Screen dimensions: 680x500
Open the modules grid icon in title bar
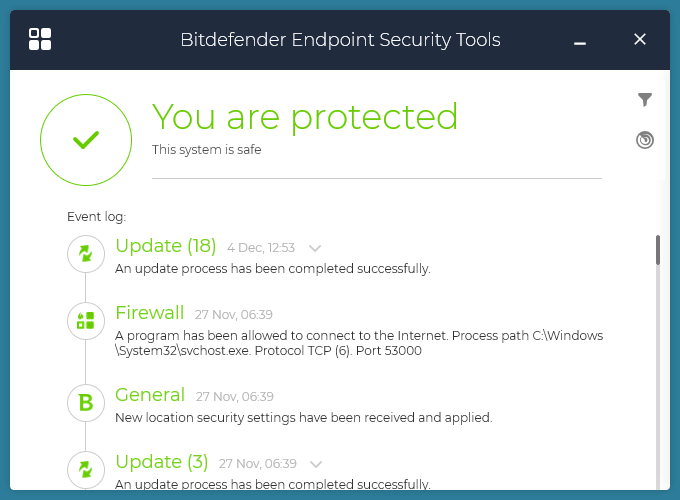point(40,39)
